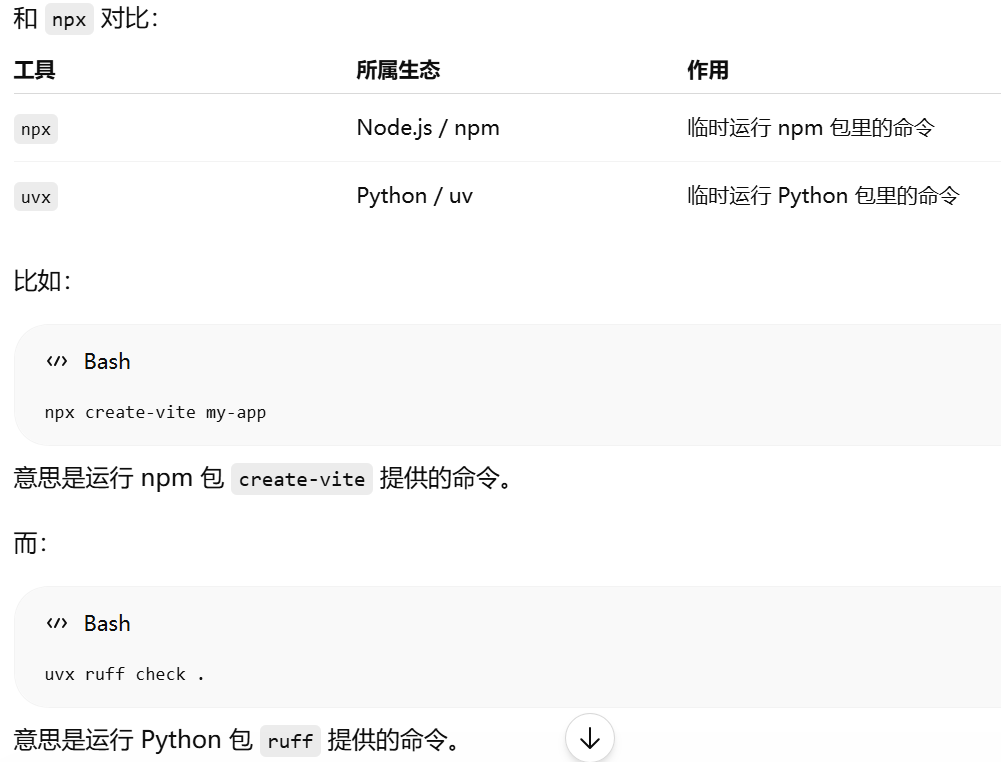The image size is (1001, 762).
Task: Click the uvx ruff check command line
Action: [x=124, y=675]
